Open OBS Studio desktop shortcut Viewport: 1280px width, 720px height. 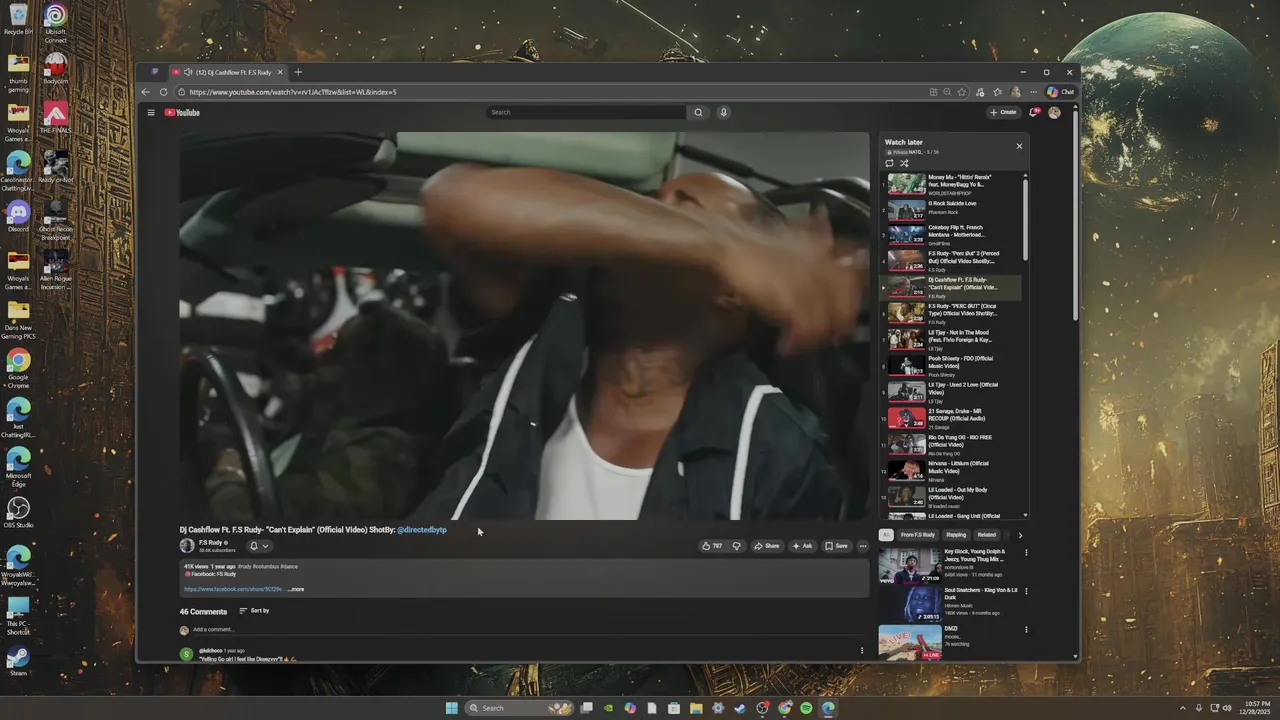(x=18, y=513)
